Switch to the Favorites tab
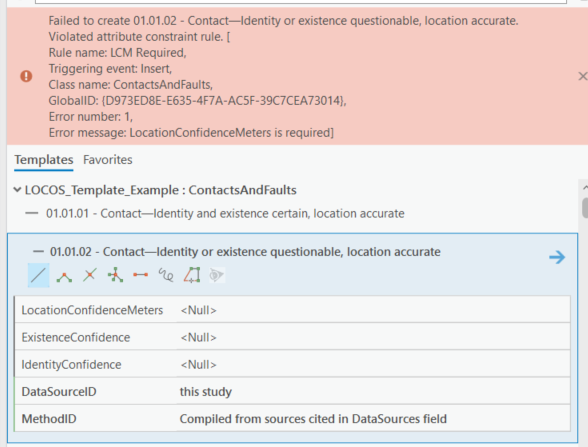 tap(108, 160)
